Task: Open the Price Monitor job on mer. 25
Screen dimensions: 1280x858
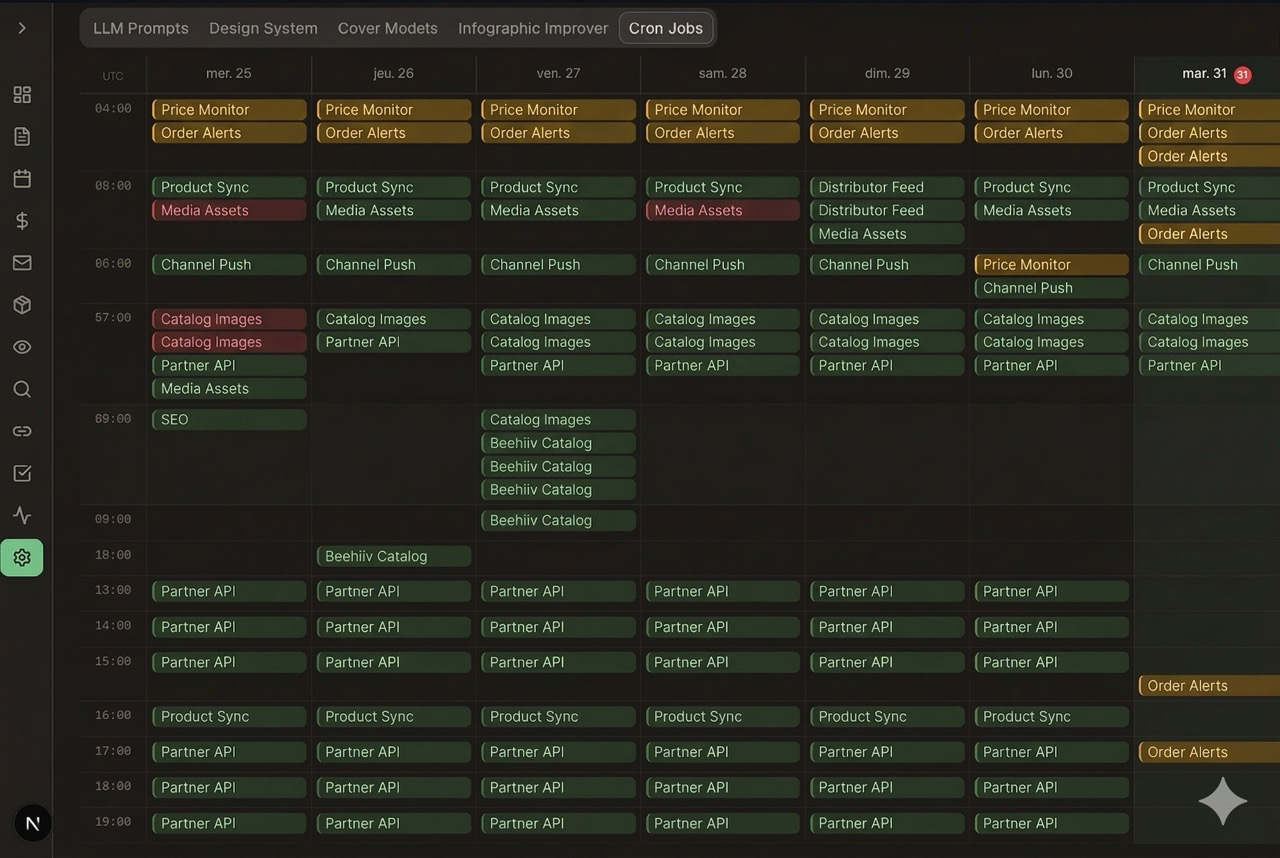Action: (229, 110)
